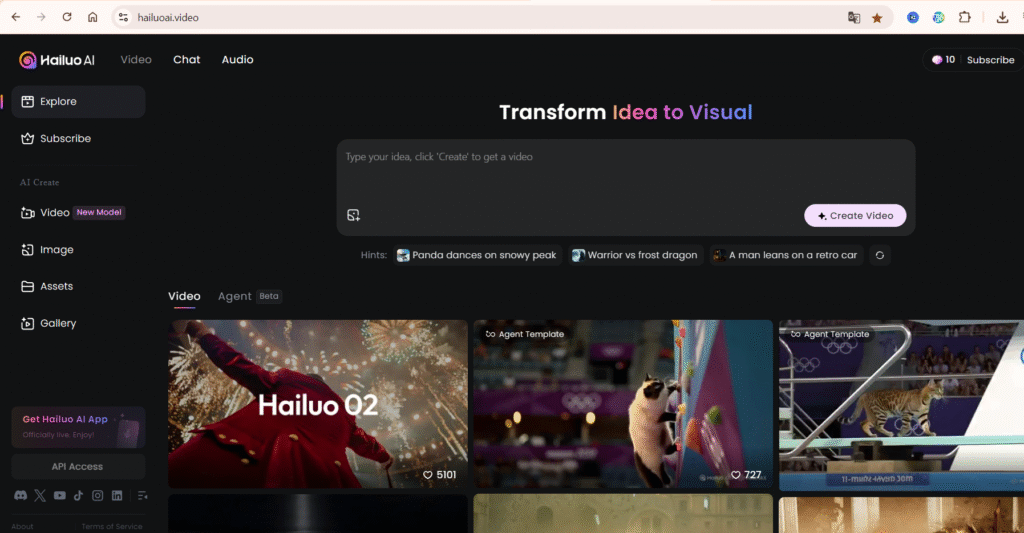The width and height of the screenshot is (1024, 533).
Task: Open Video New Model in sidebar
Action: pyautogui.click(x=78, y=212)
